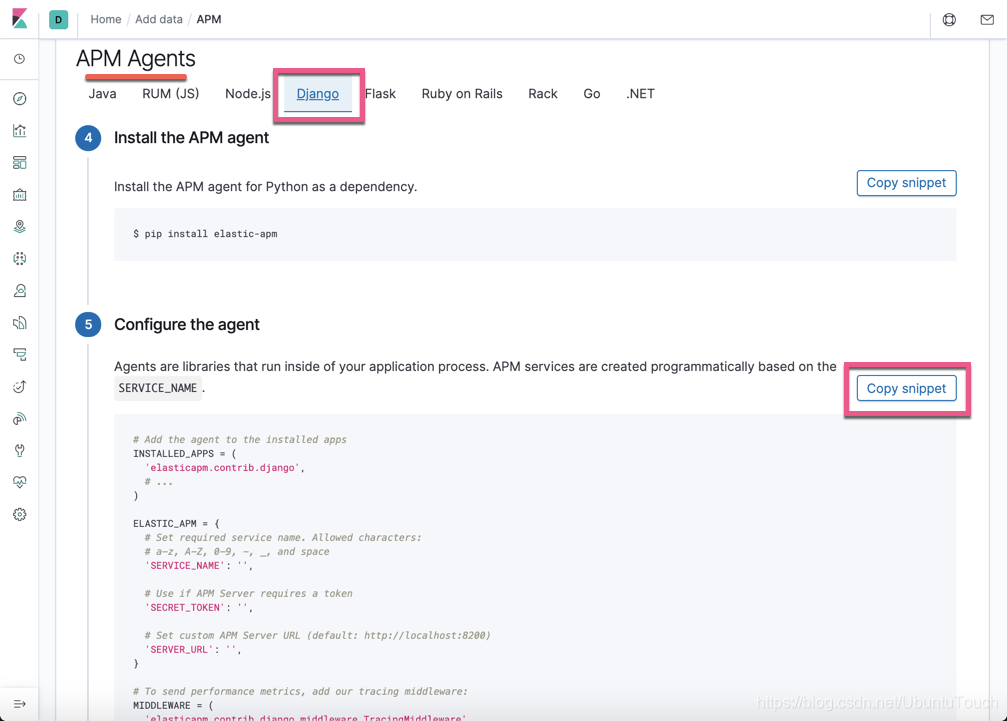The height and width of the screenshot is (721, 1007).
Task: Open Maps icon in sidebar
Action: 20,227
